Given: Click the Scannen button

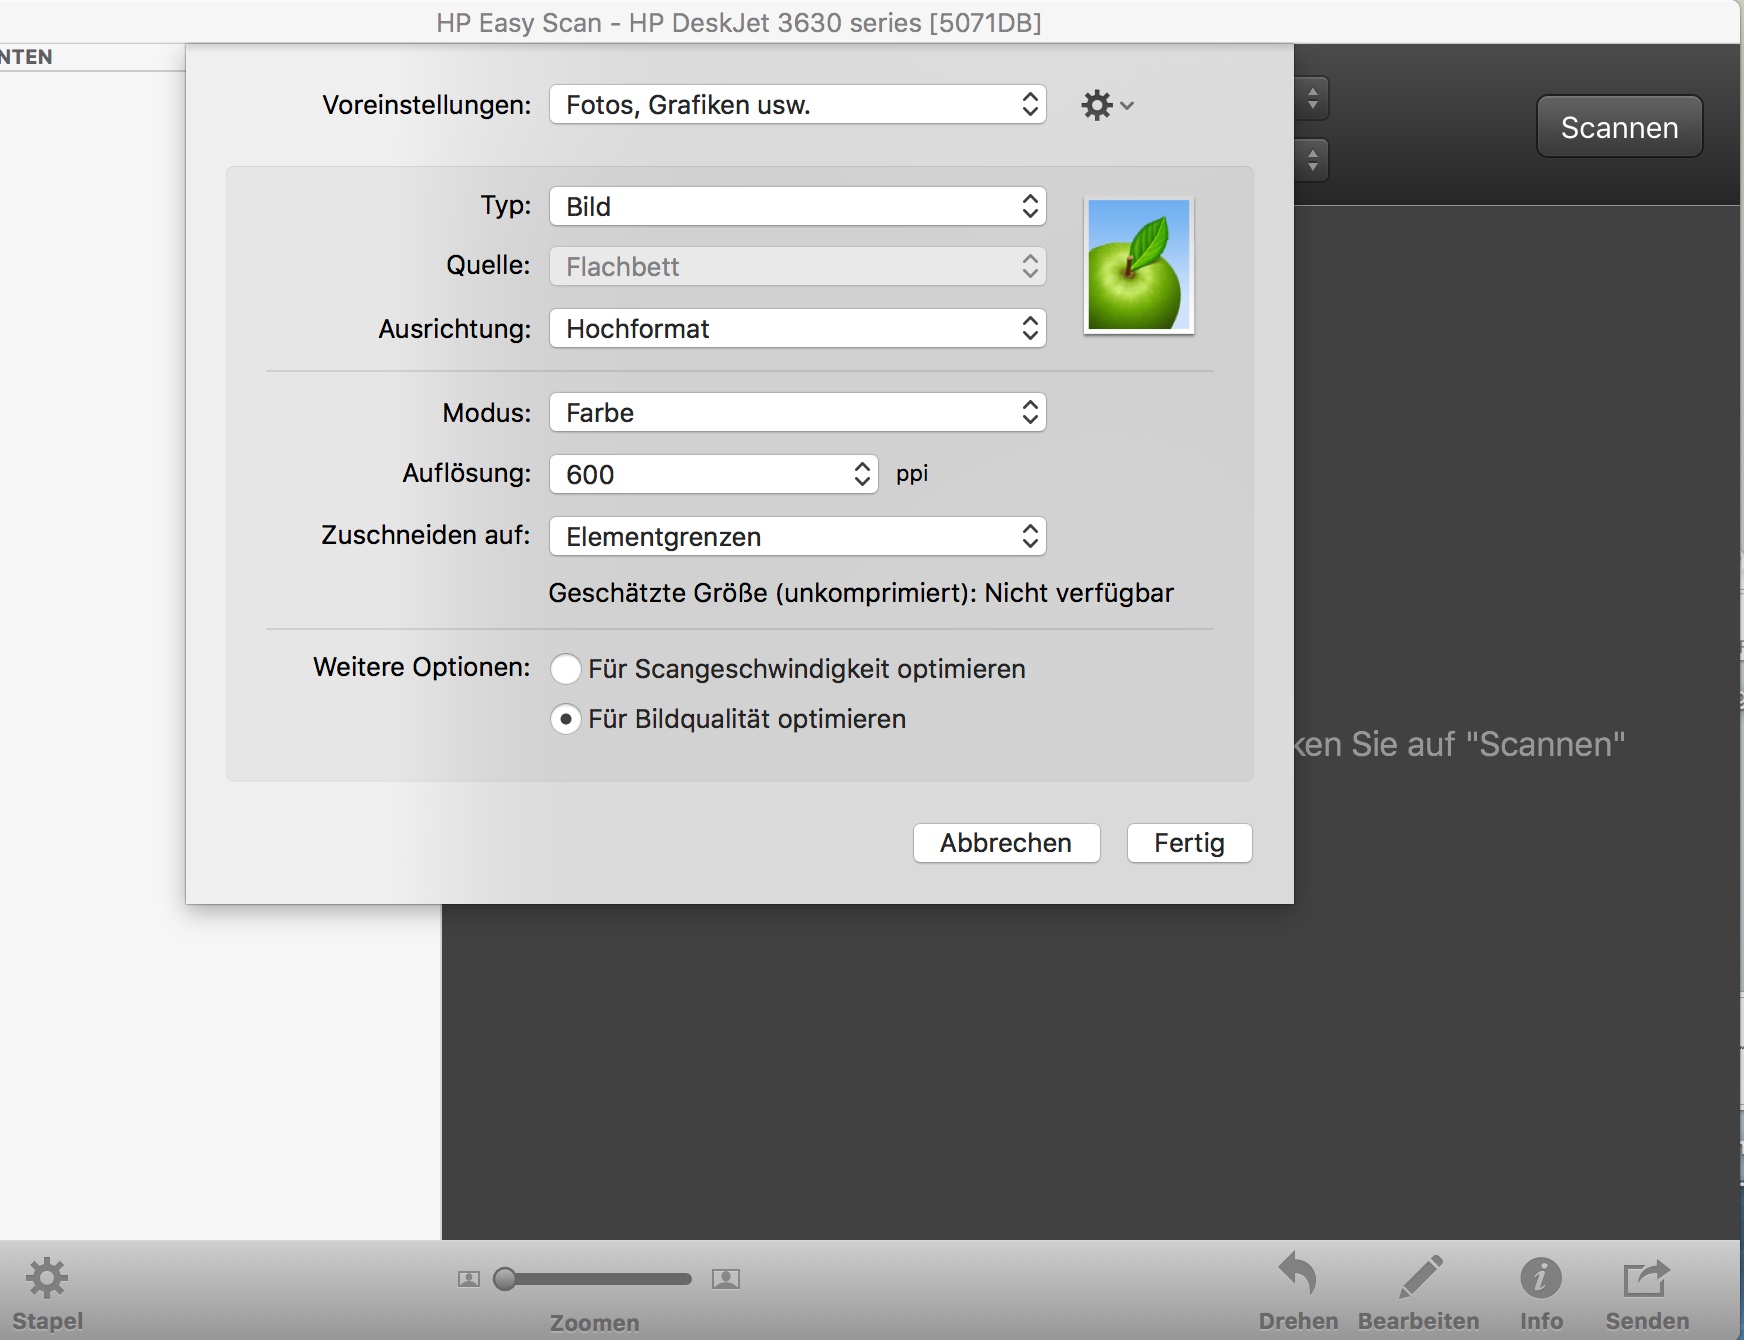Looking at the screenshot, I should [x=1619, y=127].
